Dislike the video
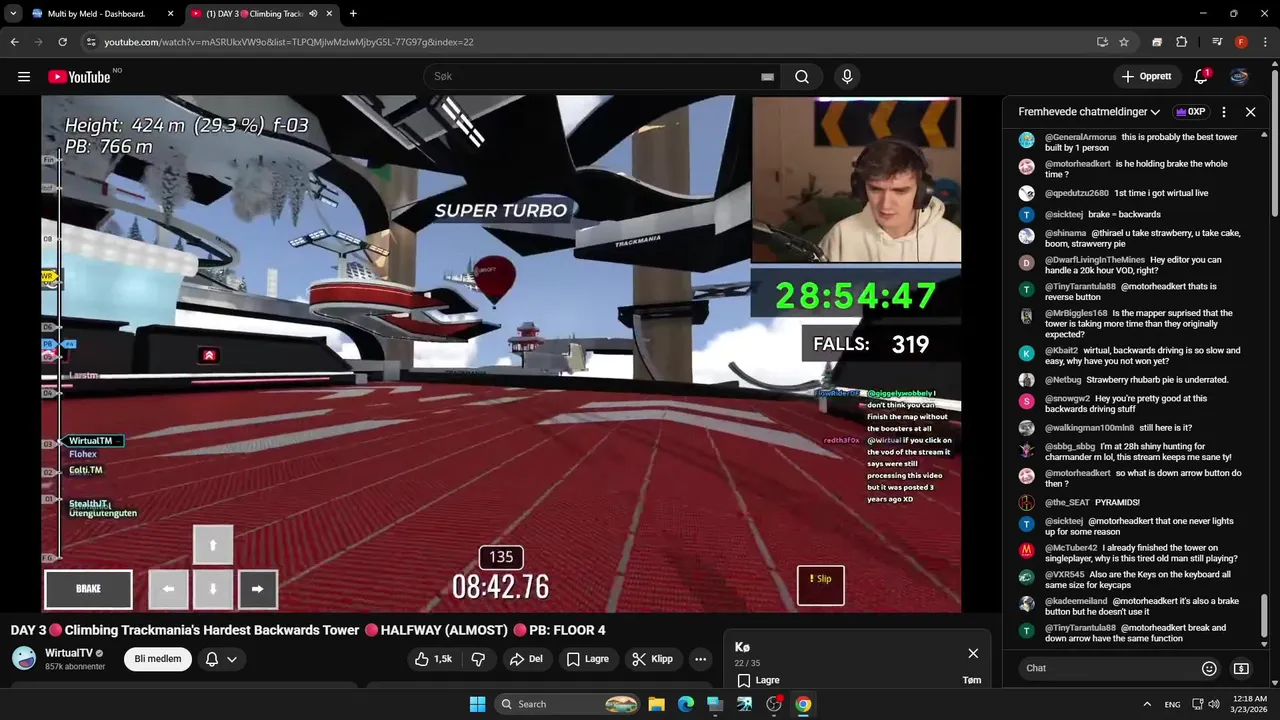1280x720 pixels. 478,659
